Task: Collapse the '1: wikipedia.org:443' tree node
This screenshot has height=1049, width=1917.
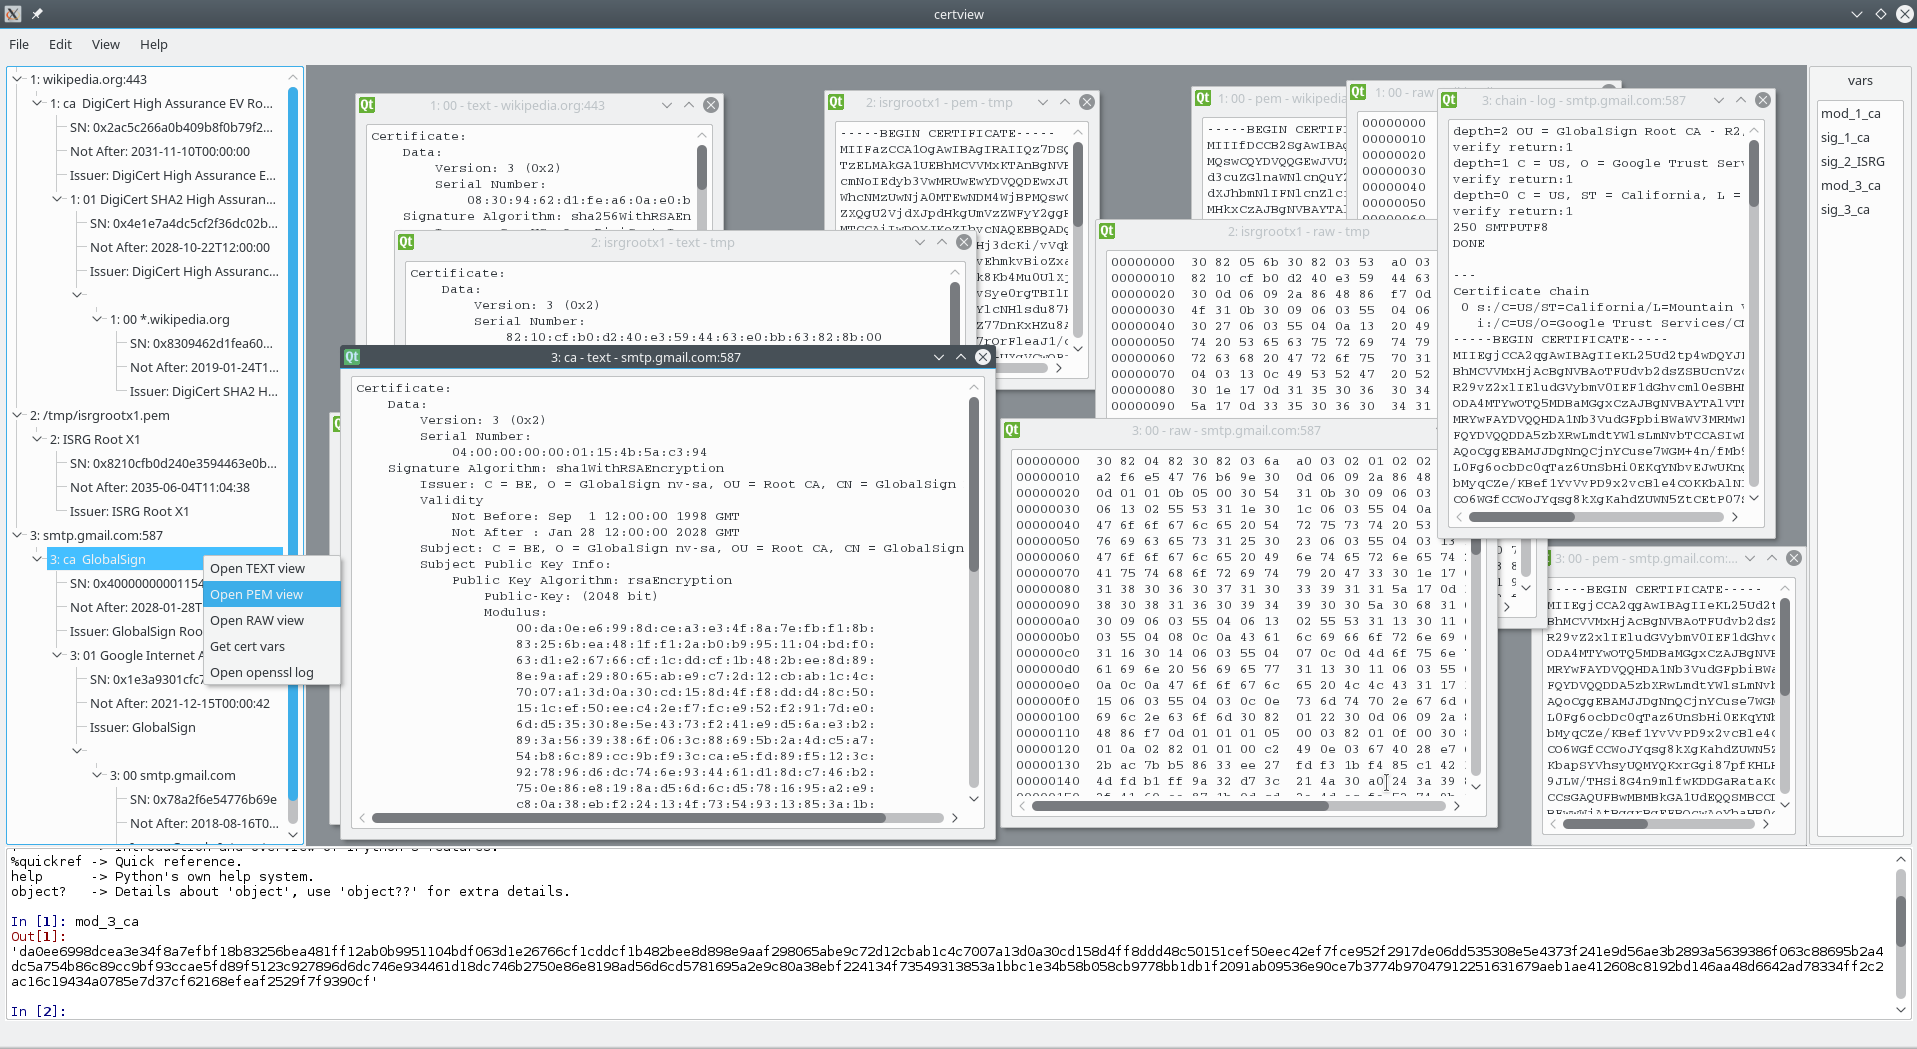Action: 17,79
